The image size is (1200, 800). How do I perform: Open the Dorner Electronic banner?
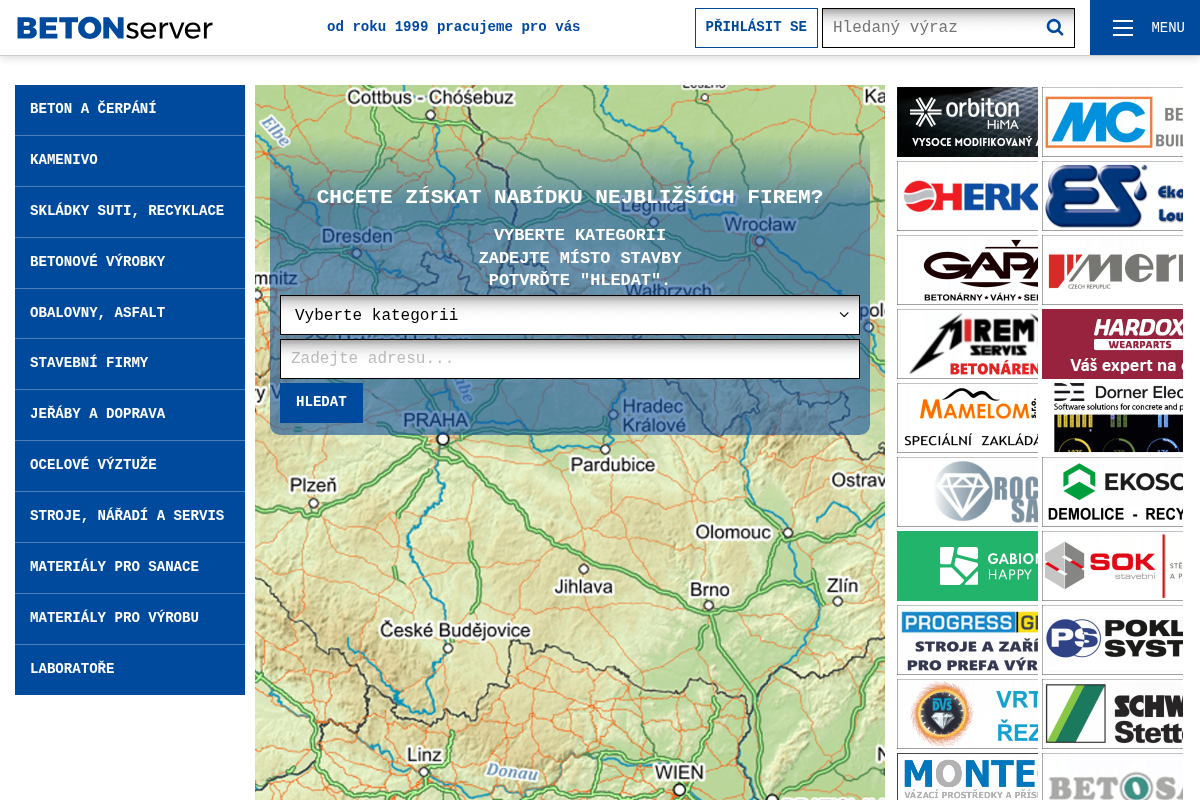point(1112,418)
